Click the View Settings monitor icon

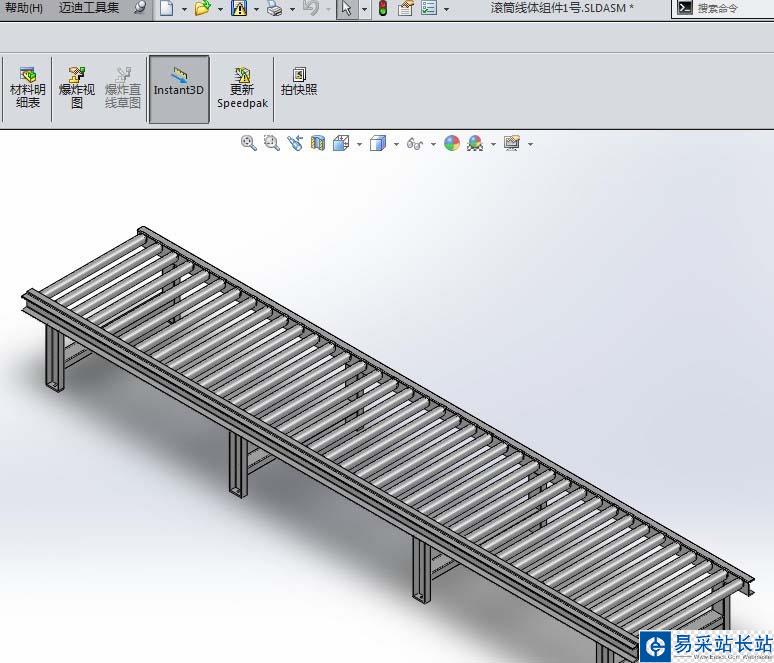click(x=512, y=143)
